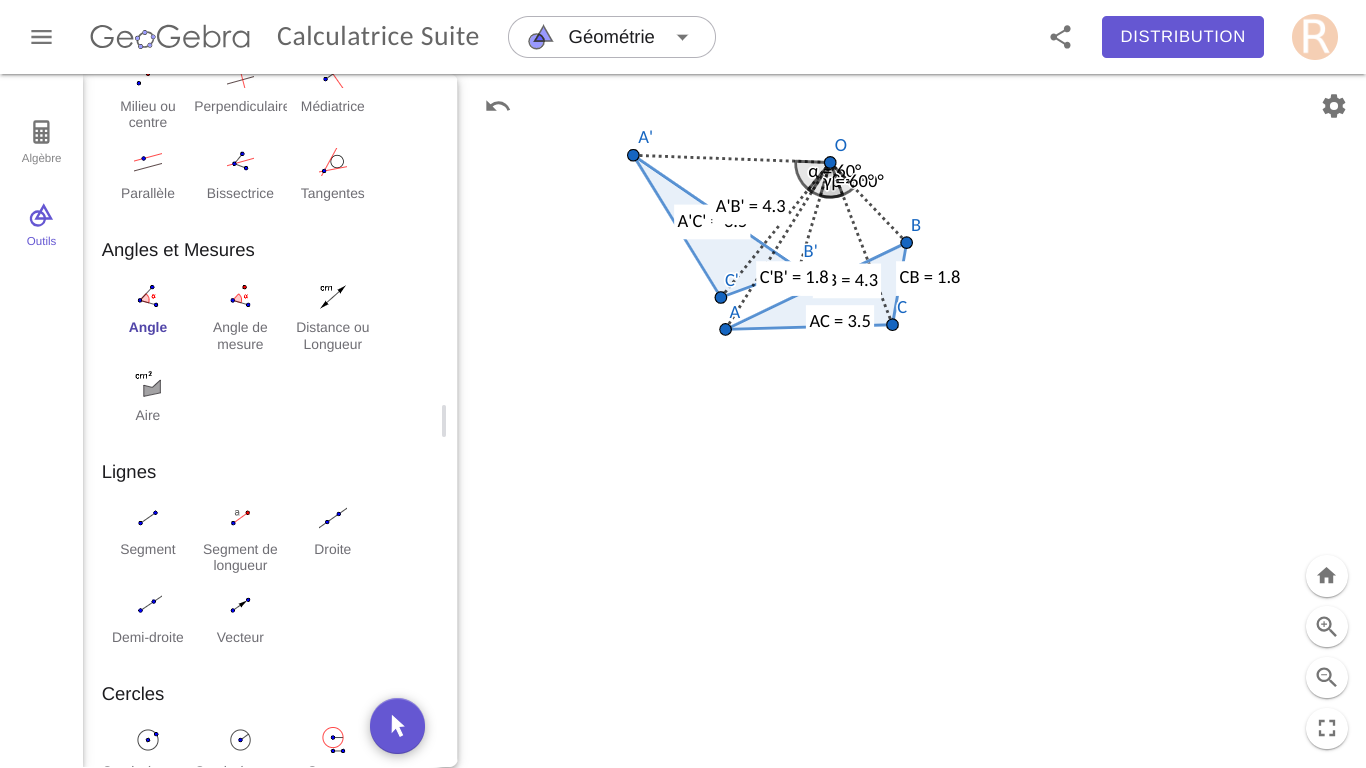Switch to the Algèbre tab
This screenshot has width=1366, height=768.
pyautogui.click(x=41, y=142)
